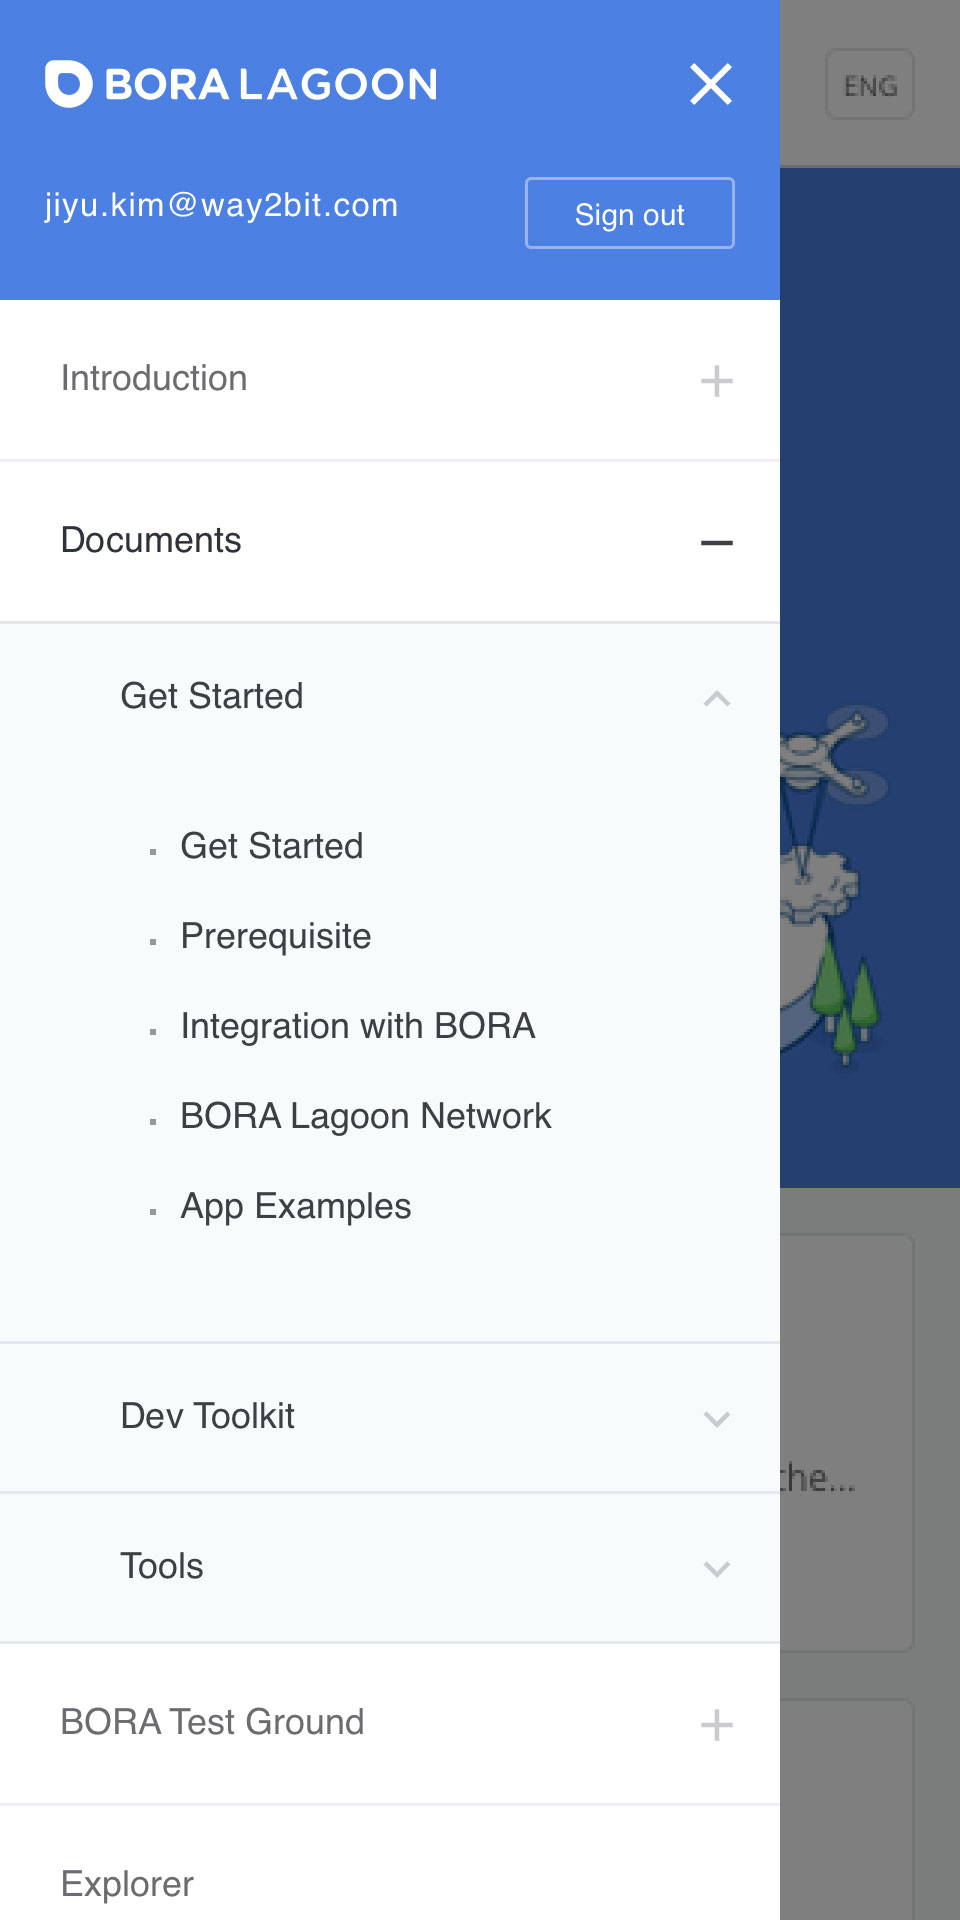Expand BORA Test Ground plus icon
This screenshot has height=1920, width=960.
click(x=716, y=1725)
